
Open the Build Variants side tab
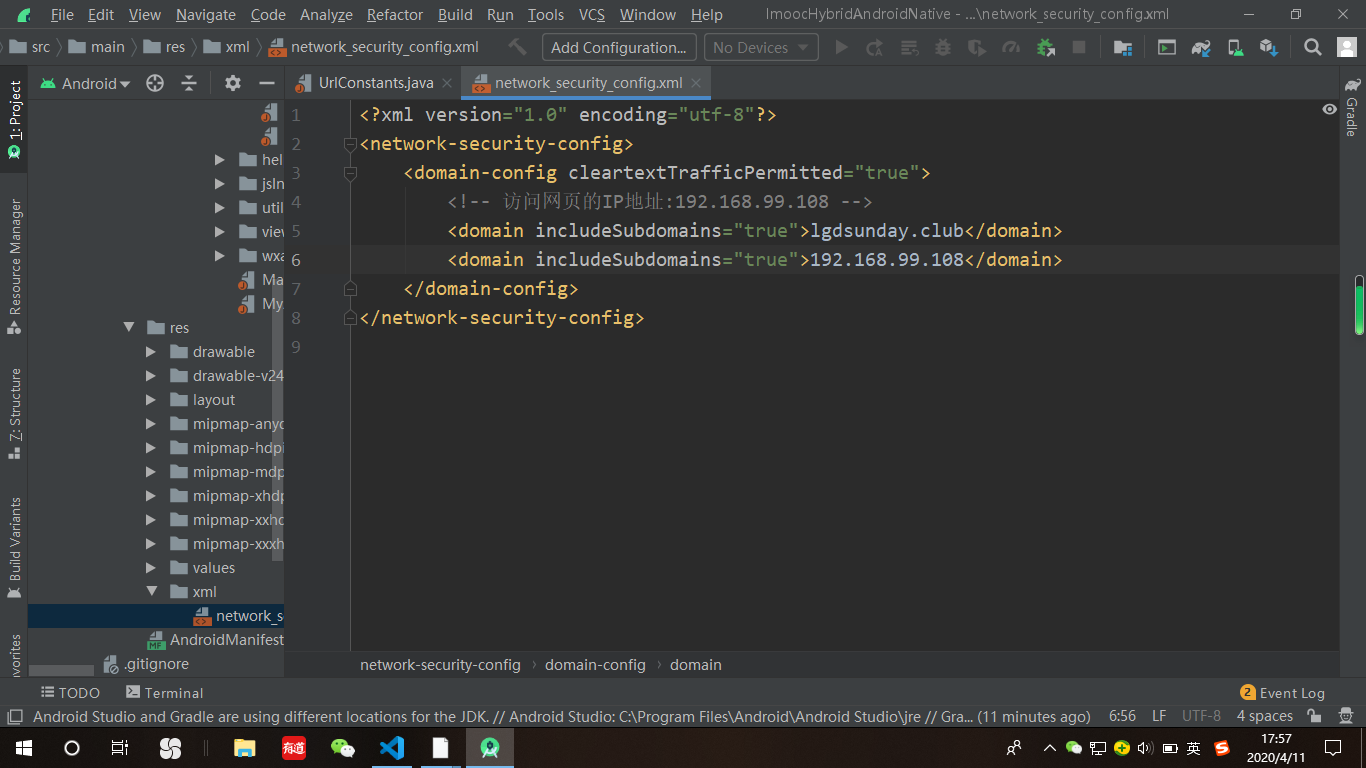click(14, 547)
